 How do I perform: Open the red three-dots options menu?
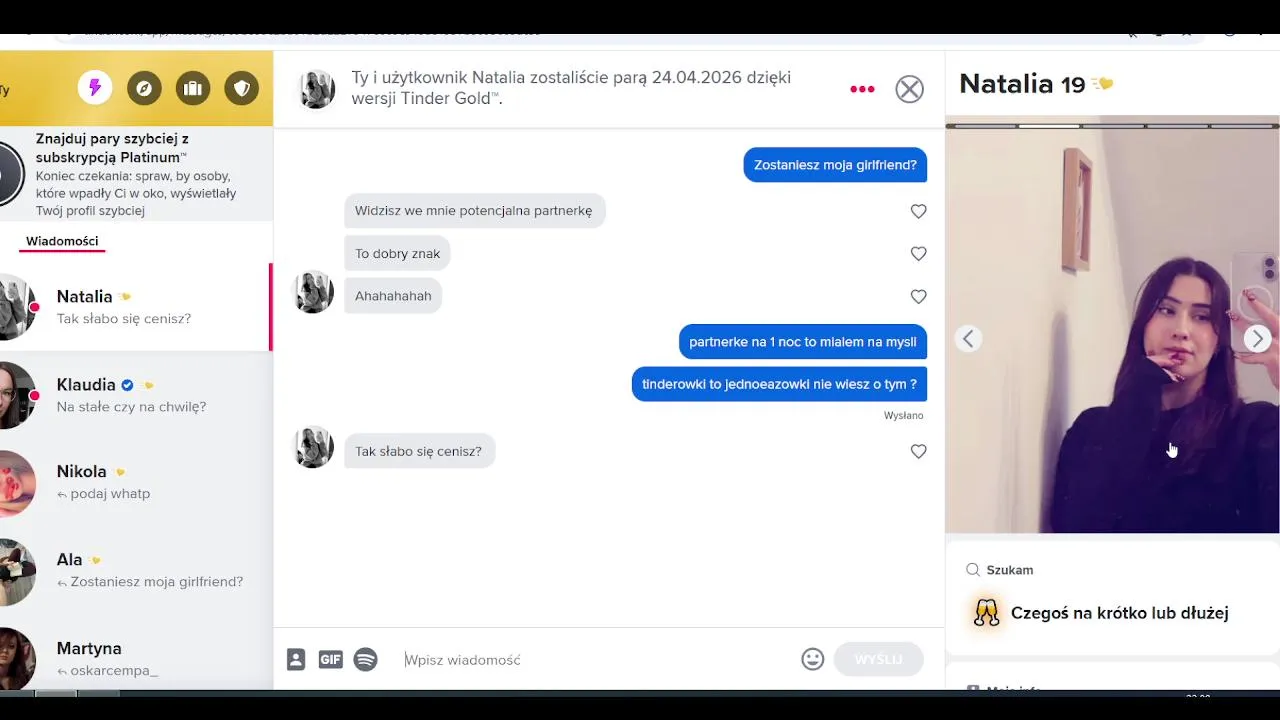pos(862,89)
